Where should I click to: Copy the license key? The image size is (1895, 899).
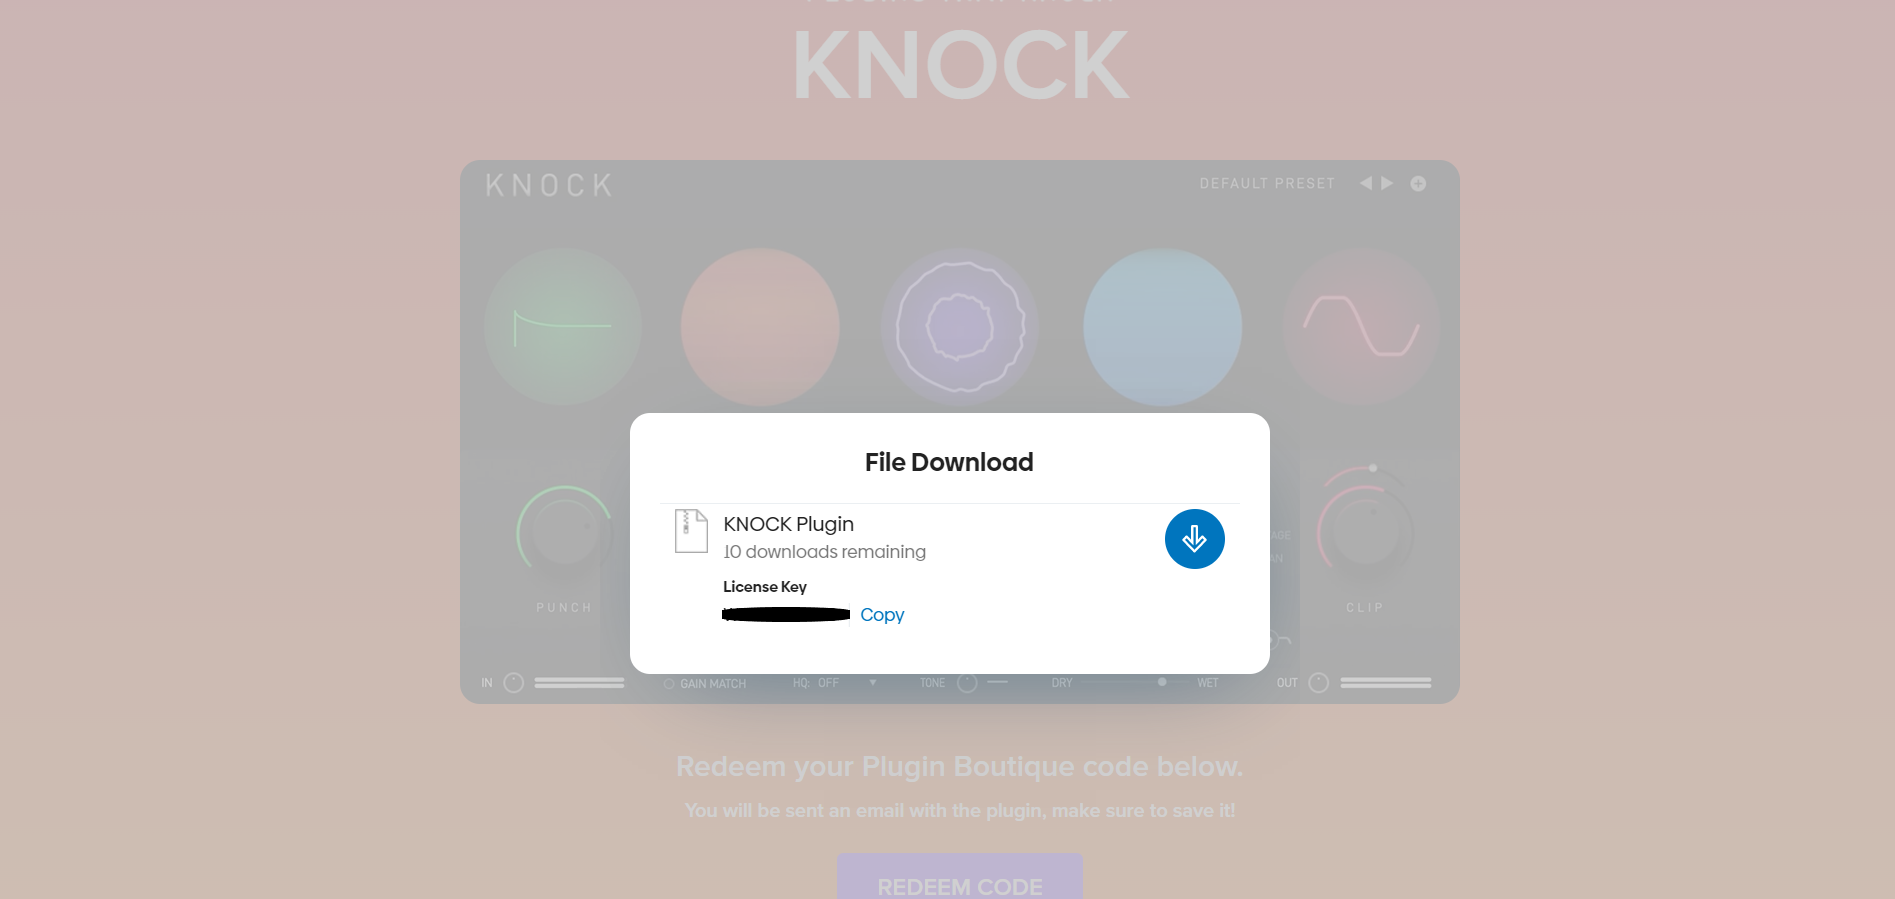882,615
